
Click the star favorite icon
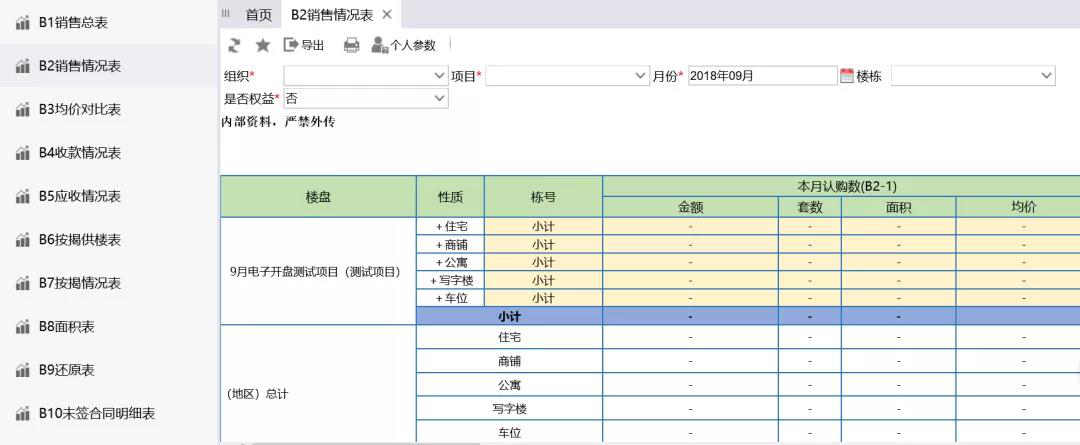(262, 45)
